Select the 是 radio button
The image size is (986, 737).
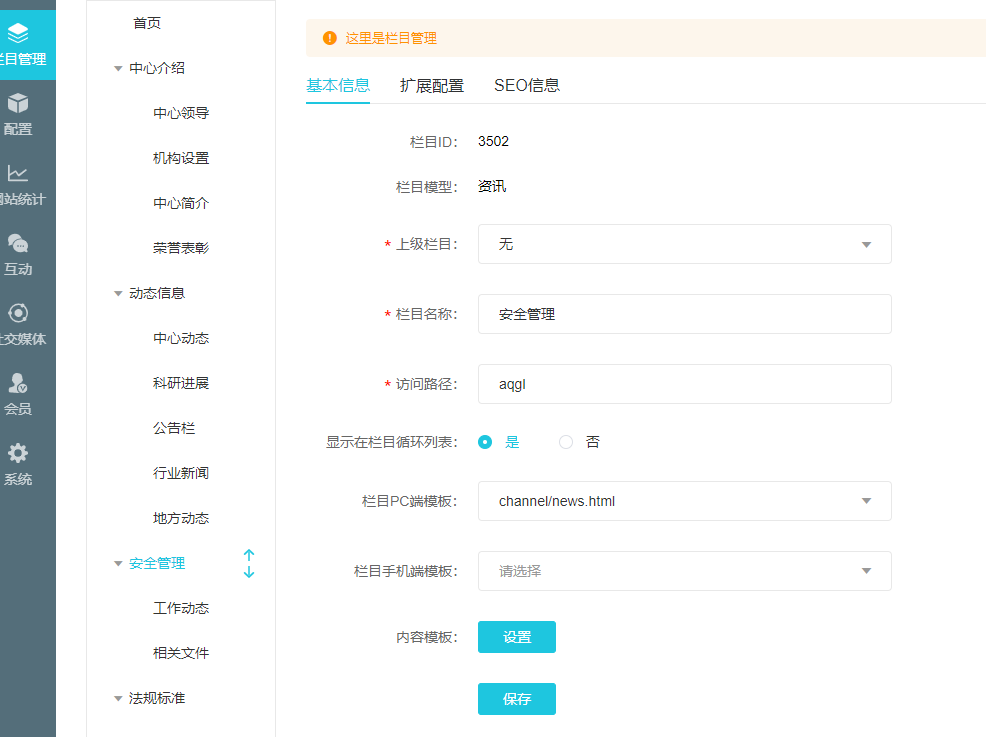tap(485, 442)
